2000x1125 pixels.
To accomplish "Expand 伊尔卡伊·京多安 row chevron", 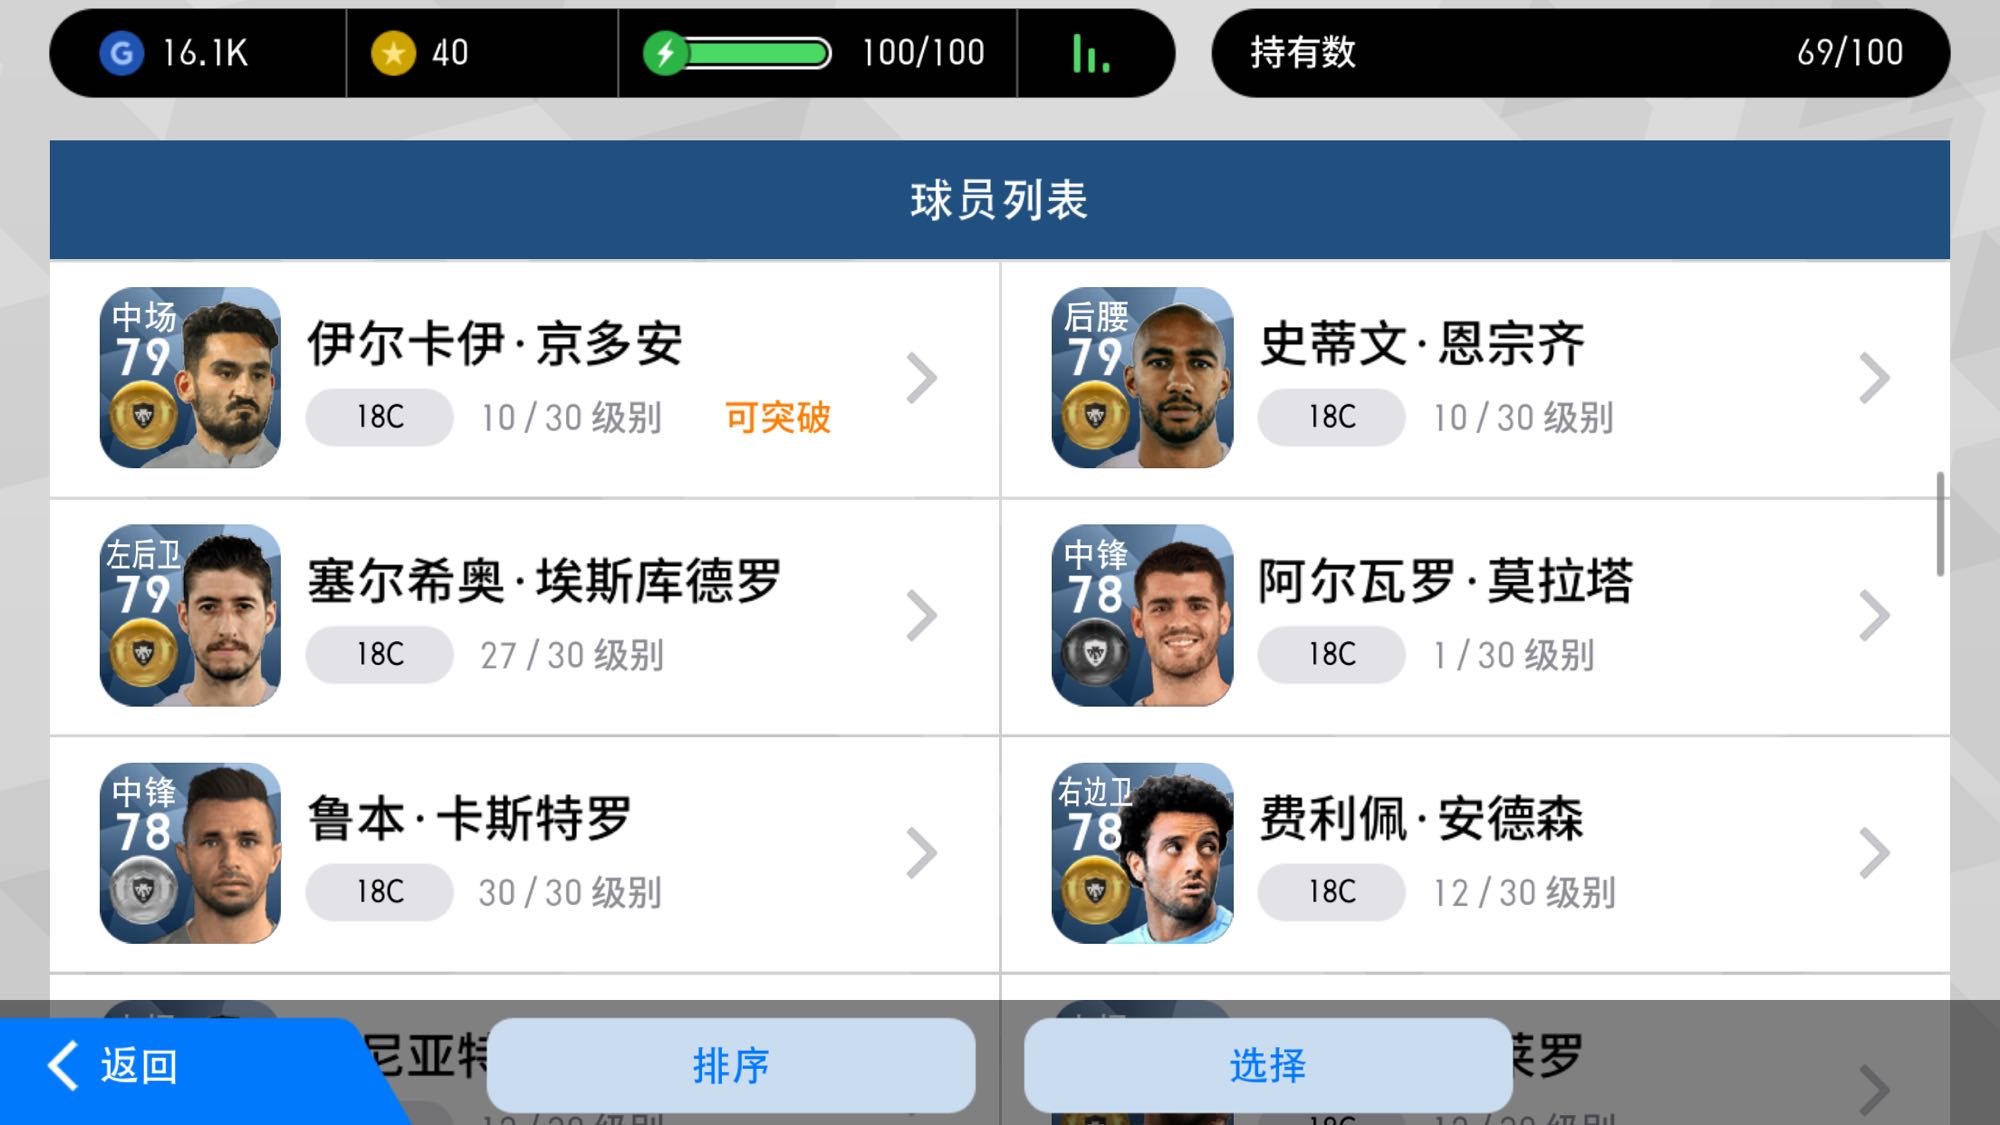I will point(921,378).
